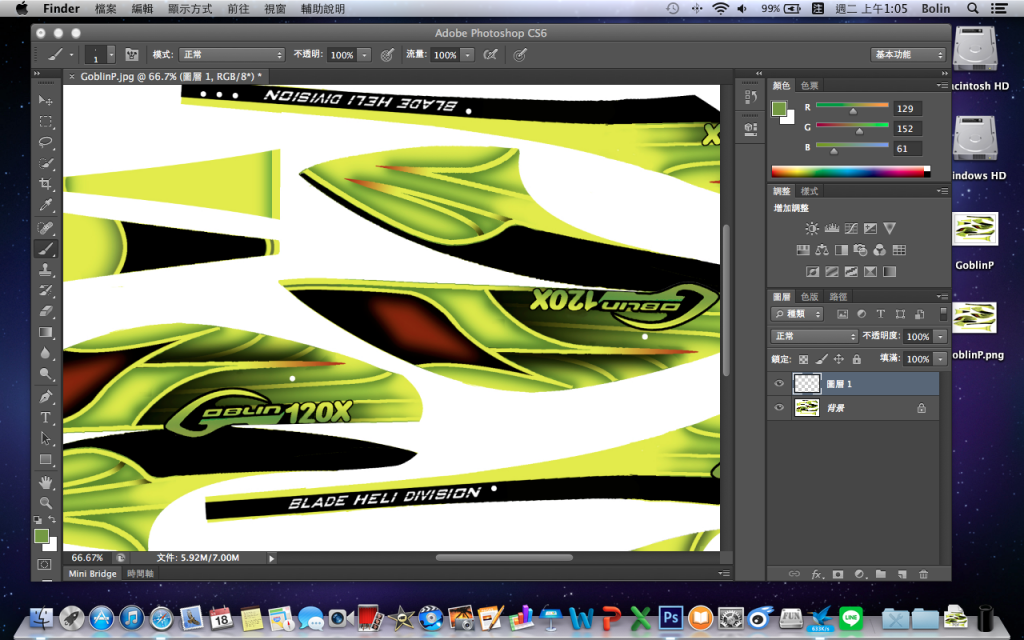The image size is (1024, 640).
Task: Open the Properties panel icon
Action: tap(750, 129)
